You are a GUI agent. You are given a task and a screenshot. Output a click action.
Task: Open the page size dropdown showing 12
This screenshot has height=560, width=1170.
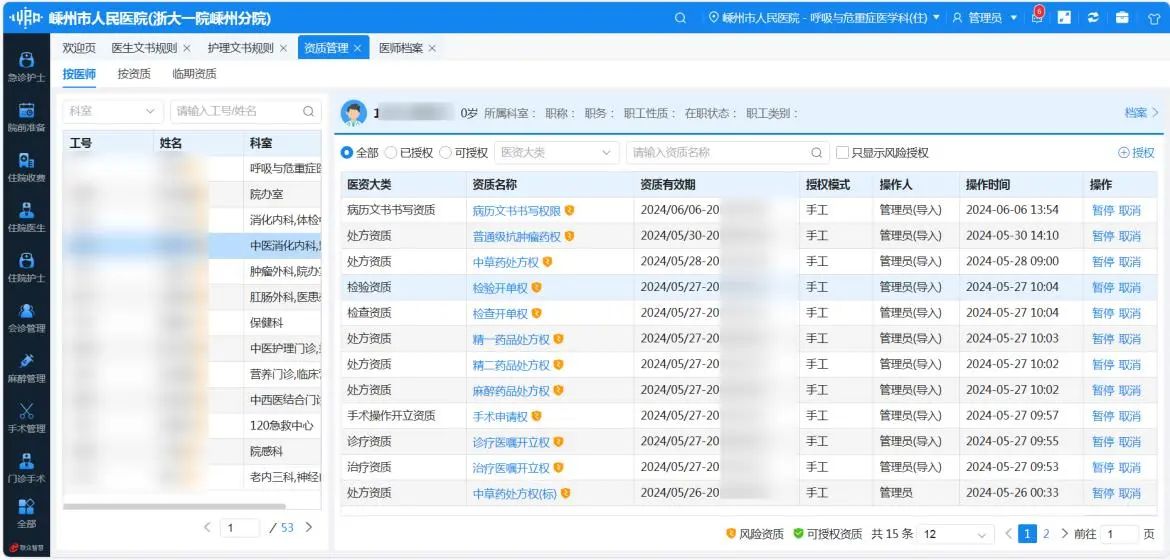coord(956,534)
